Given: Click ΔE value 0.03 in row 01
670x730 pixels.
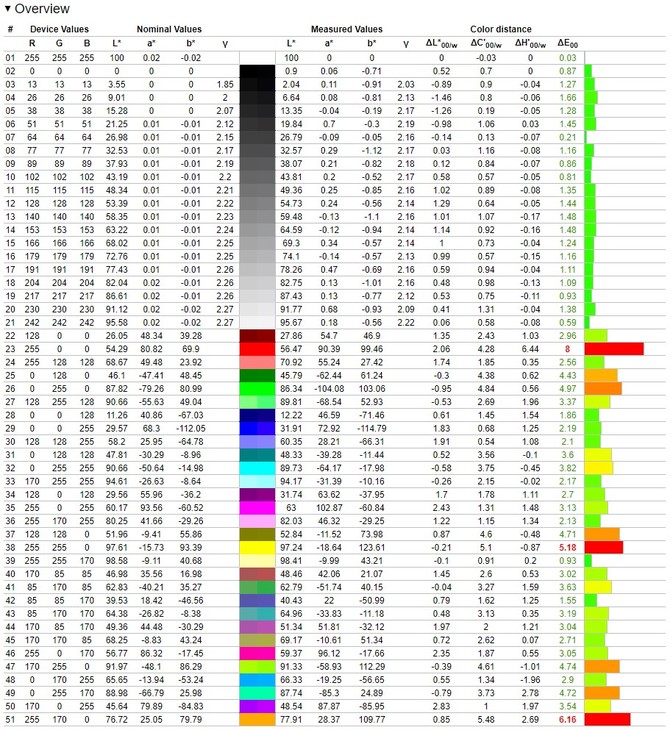Looking at the screenshot, I should coord(568,58).
